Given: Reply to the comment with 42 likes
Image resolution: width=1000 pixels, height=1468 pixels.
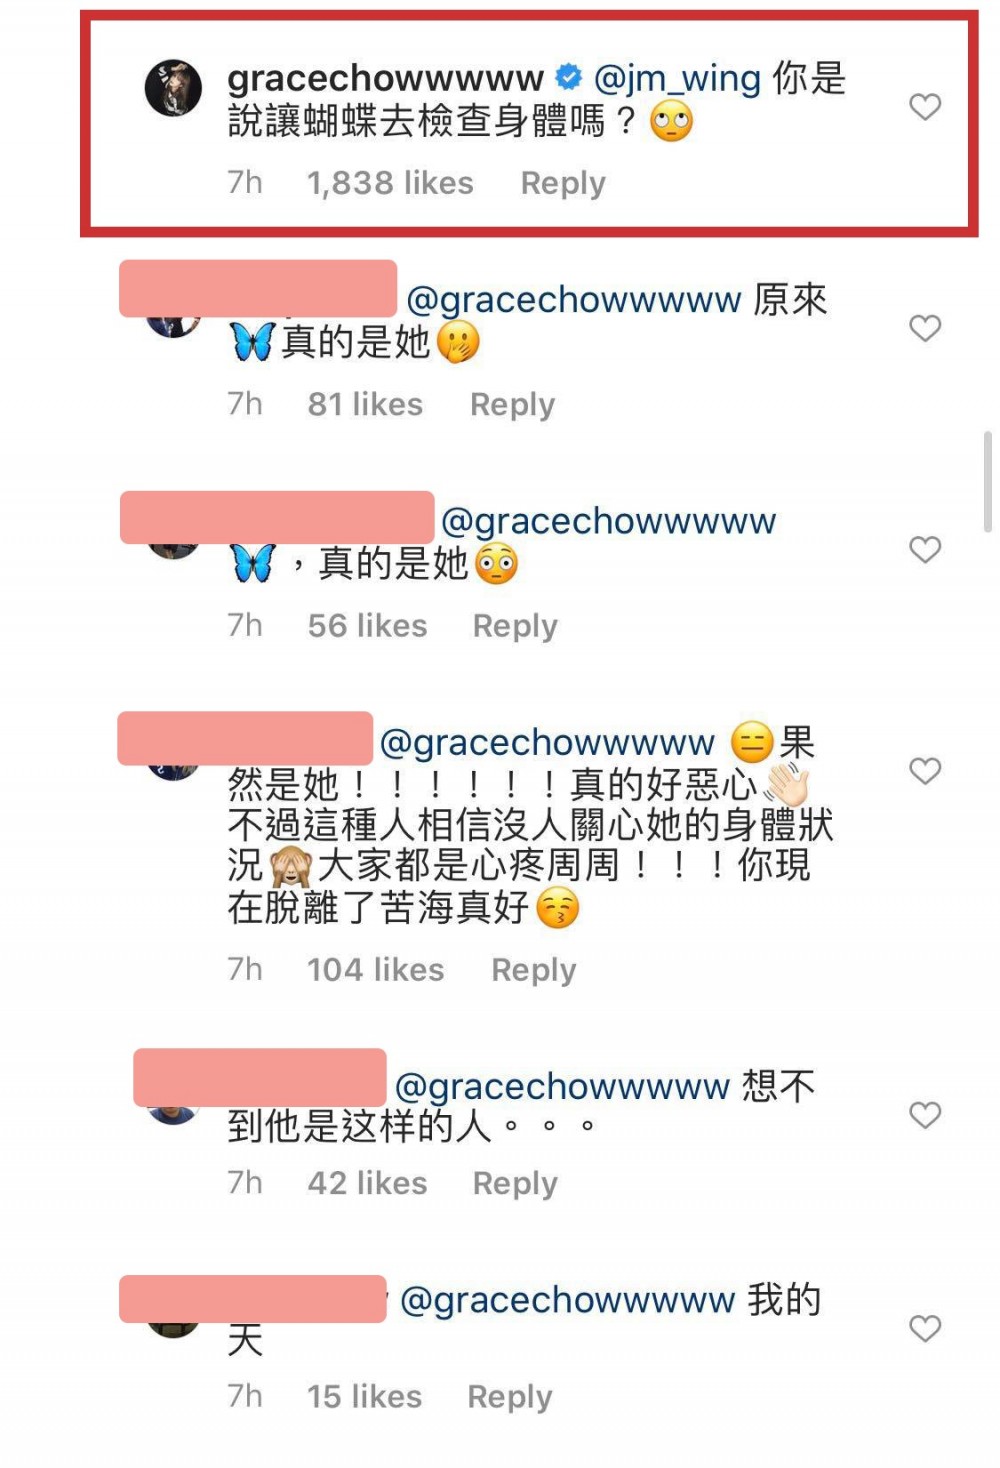Looking at the screenshot, I should (x=515, y=1183).
